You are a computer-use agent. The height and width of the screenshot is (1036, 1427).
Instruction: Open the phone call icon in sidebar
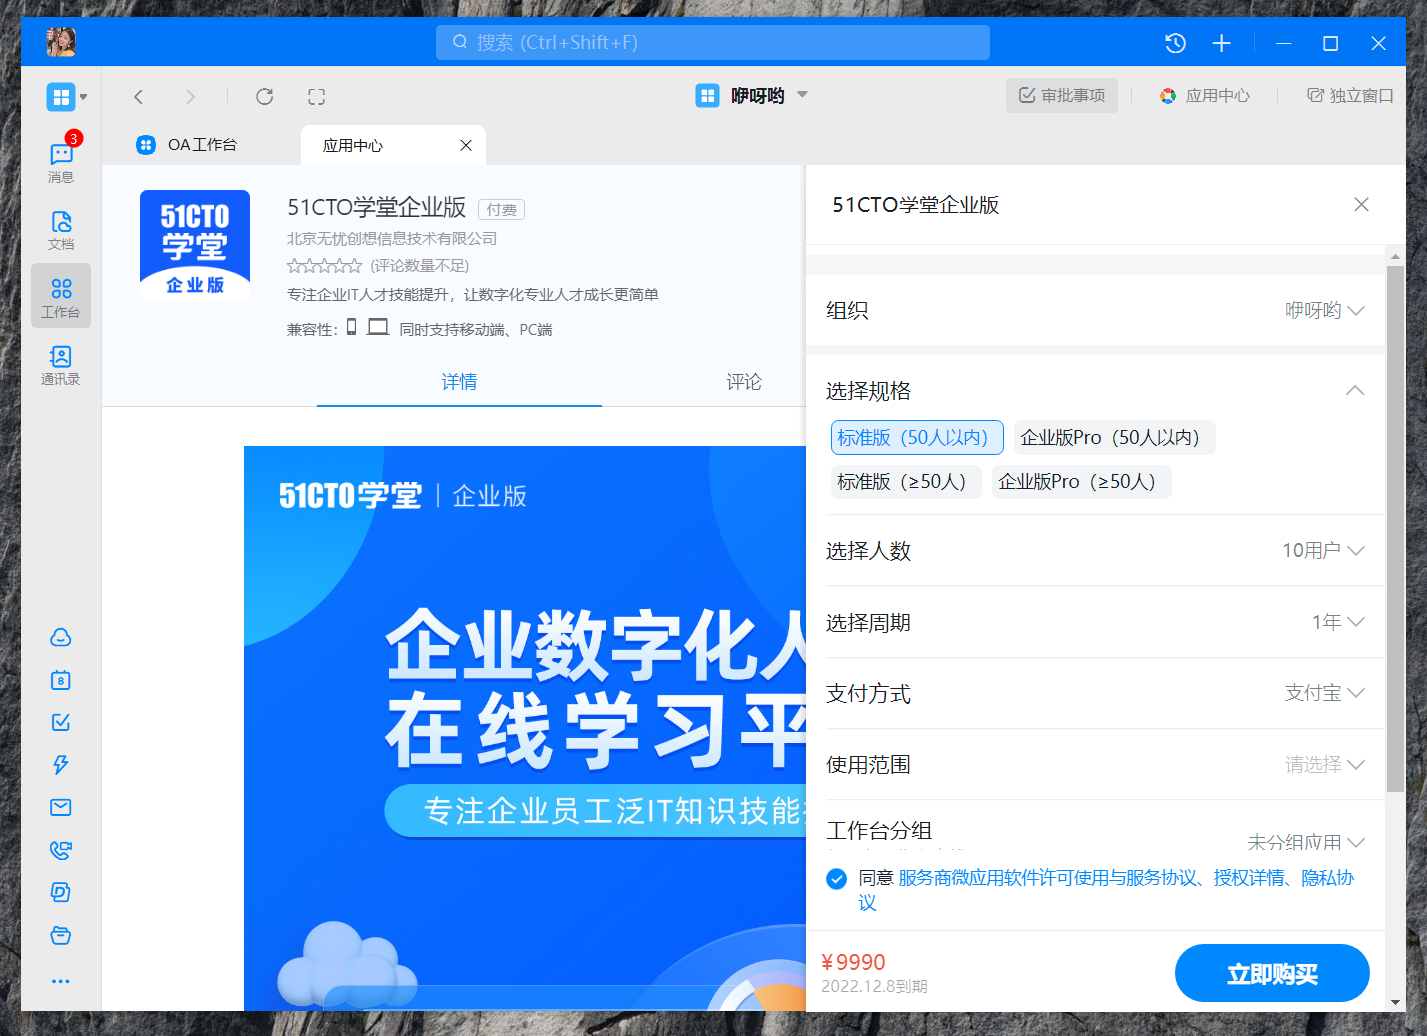pos(61,850)
